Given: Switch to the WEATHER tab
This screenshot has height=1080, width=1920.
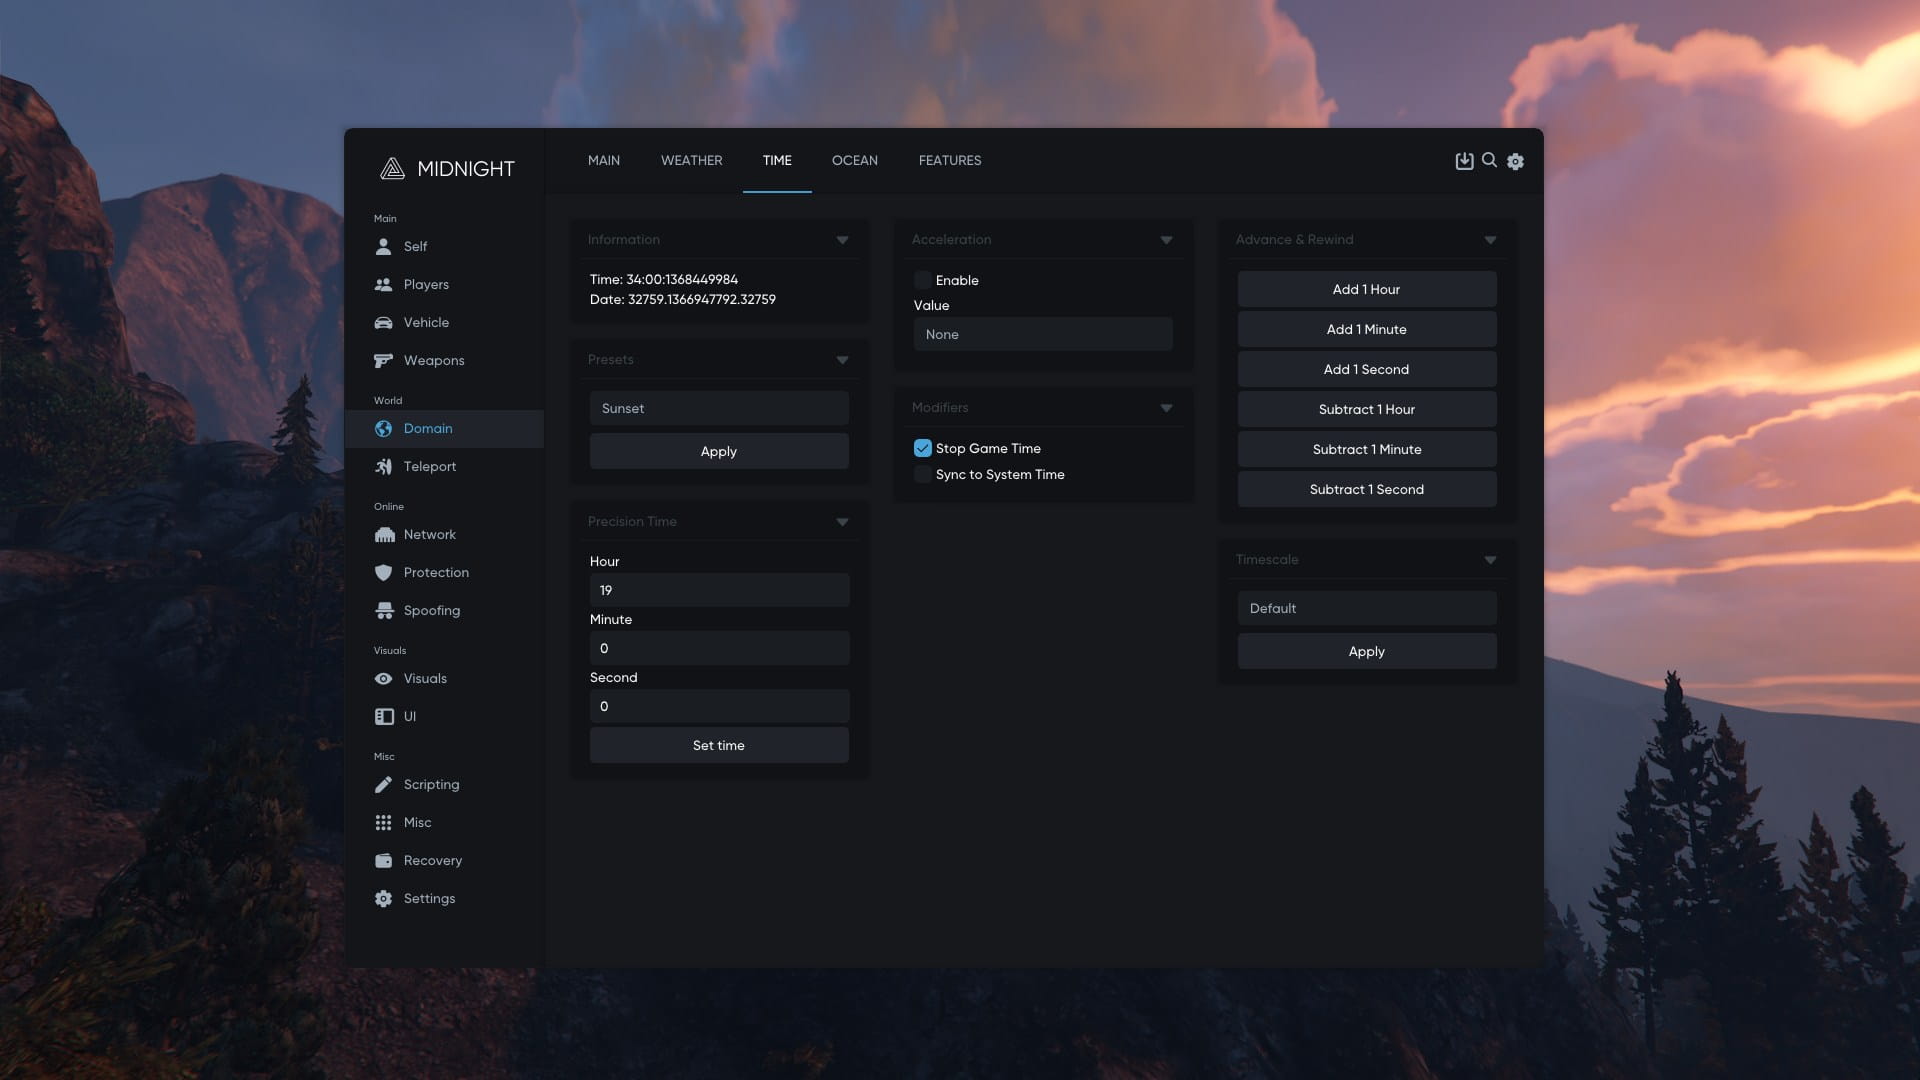Looking at the screenshot, I should [691, 160].
